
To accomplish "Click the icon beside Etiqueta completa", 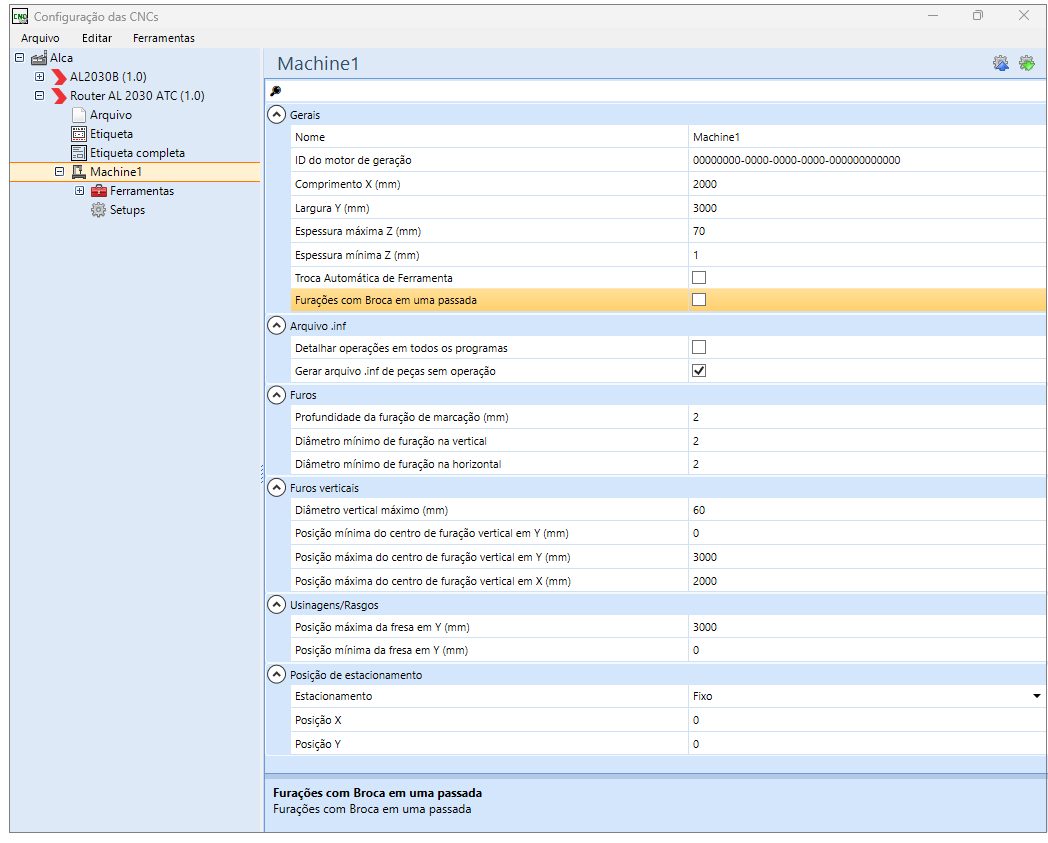I will click(79, 153).
